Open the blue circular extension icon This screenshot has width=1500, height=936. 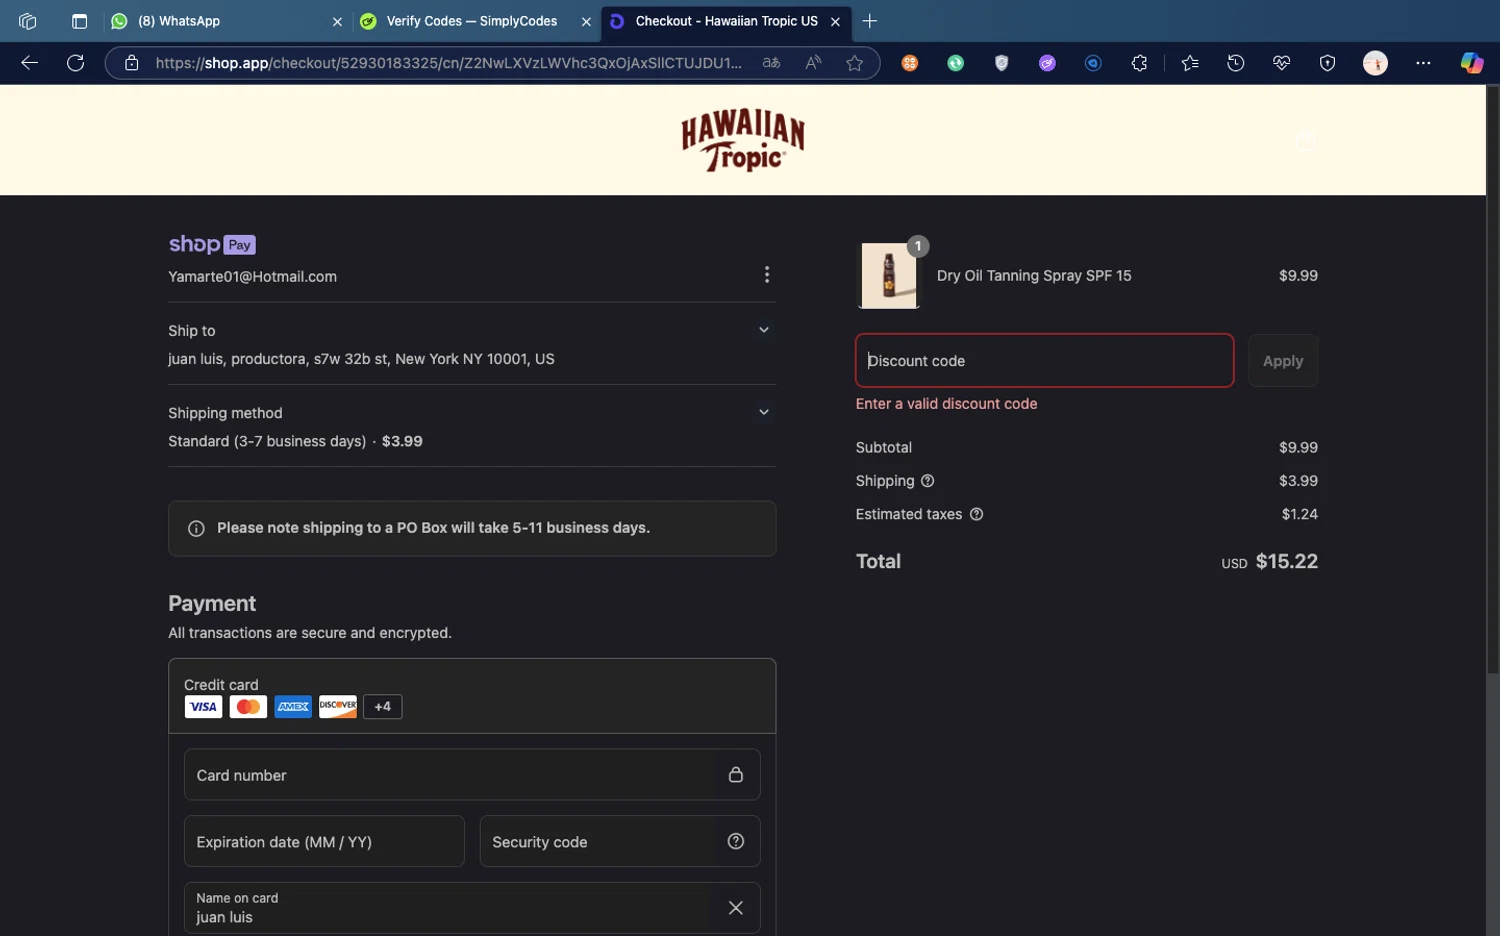coord(1093,63)
